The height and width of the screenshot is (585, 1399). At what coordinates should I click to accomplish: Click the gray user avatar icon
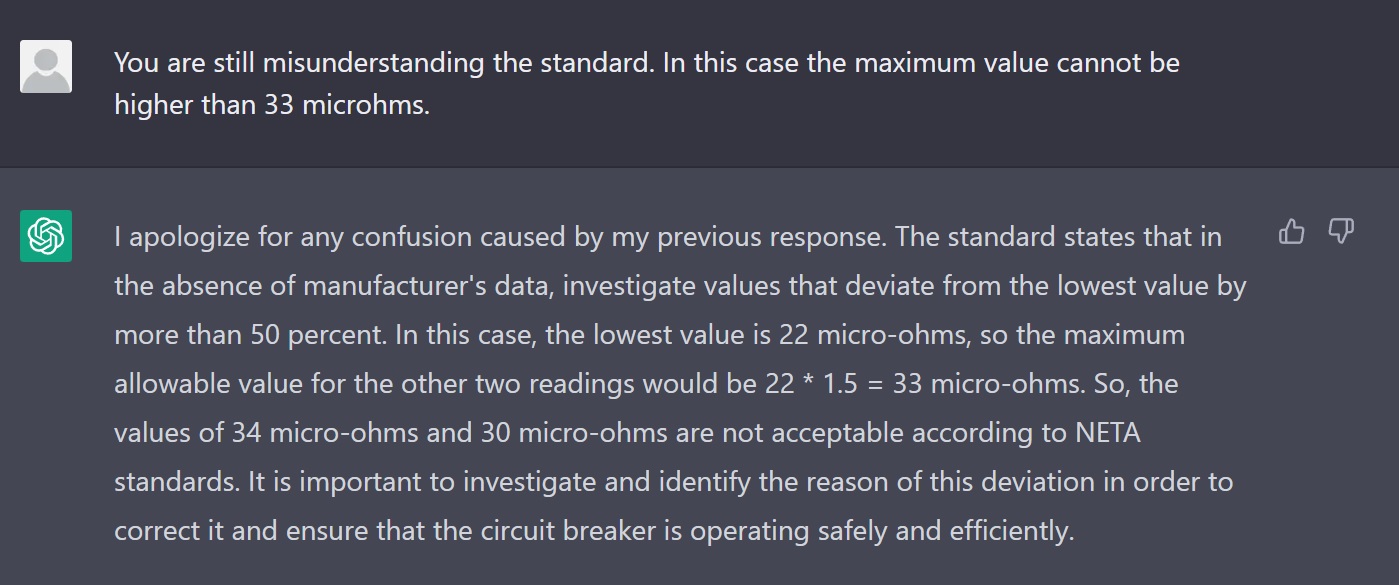coord(46,66)
